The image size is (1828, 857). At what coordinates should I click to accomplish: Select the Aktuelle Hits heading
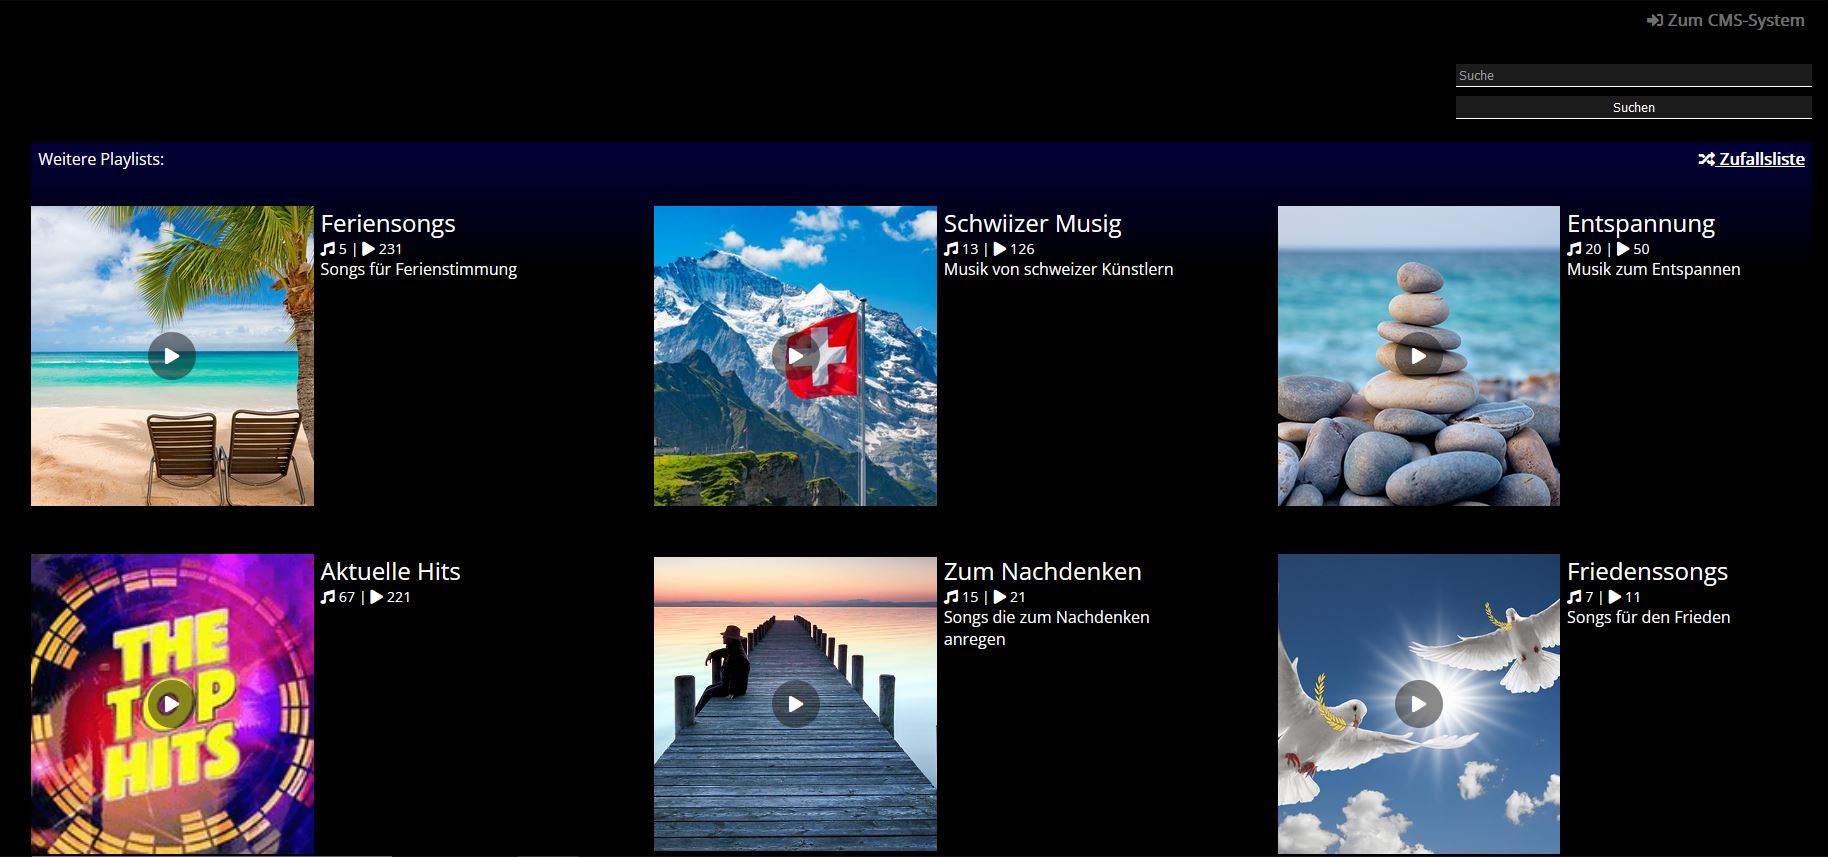(x=390, y=571)
